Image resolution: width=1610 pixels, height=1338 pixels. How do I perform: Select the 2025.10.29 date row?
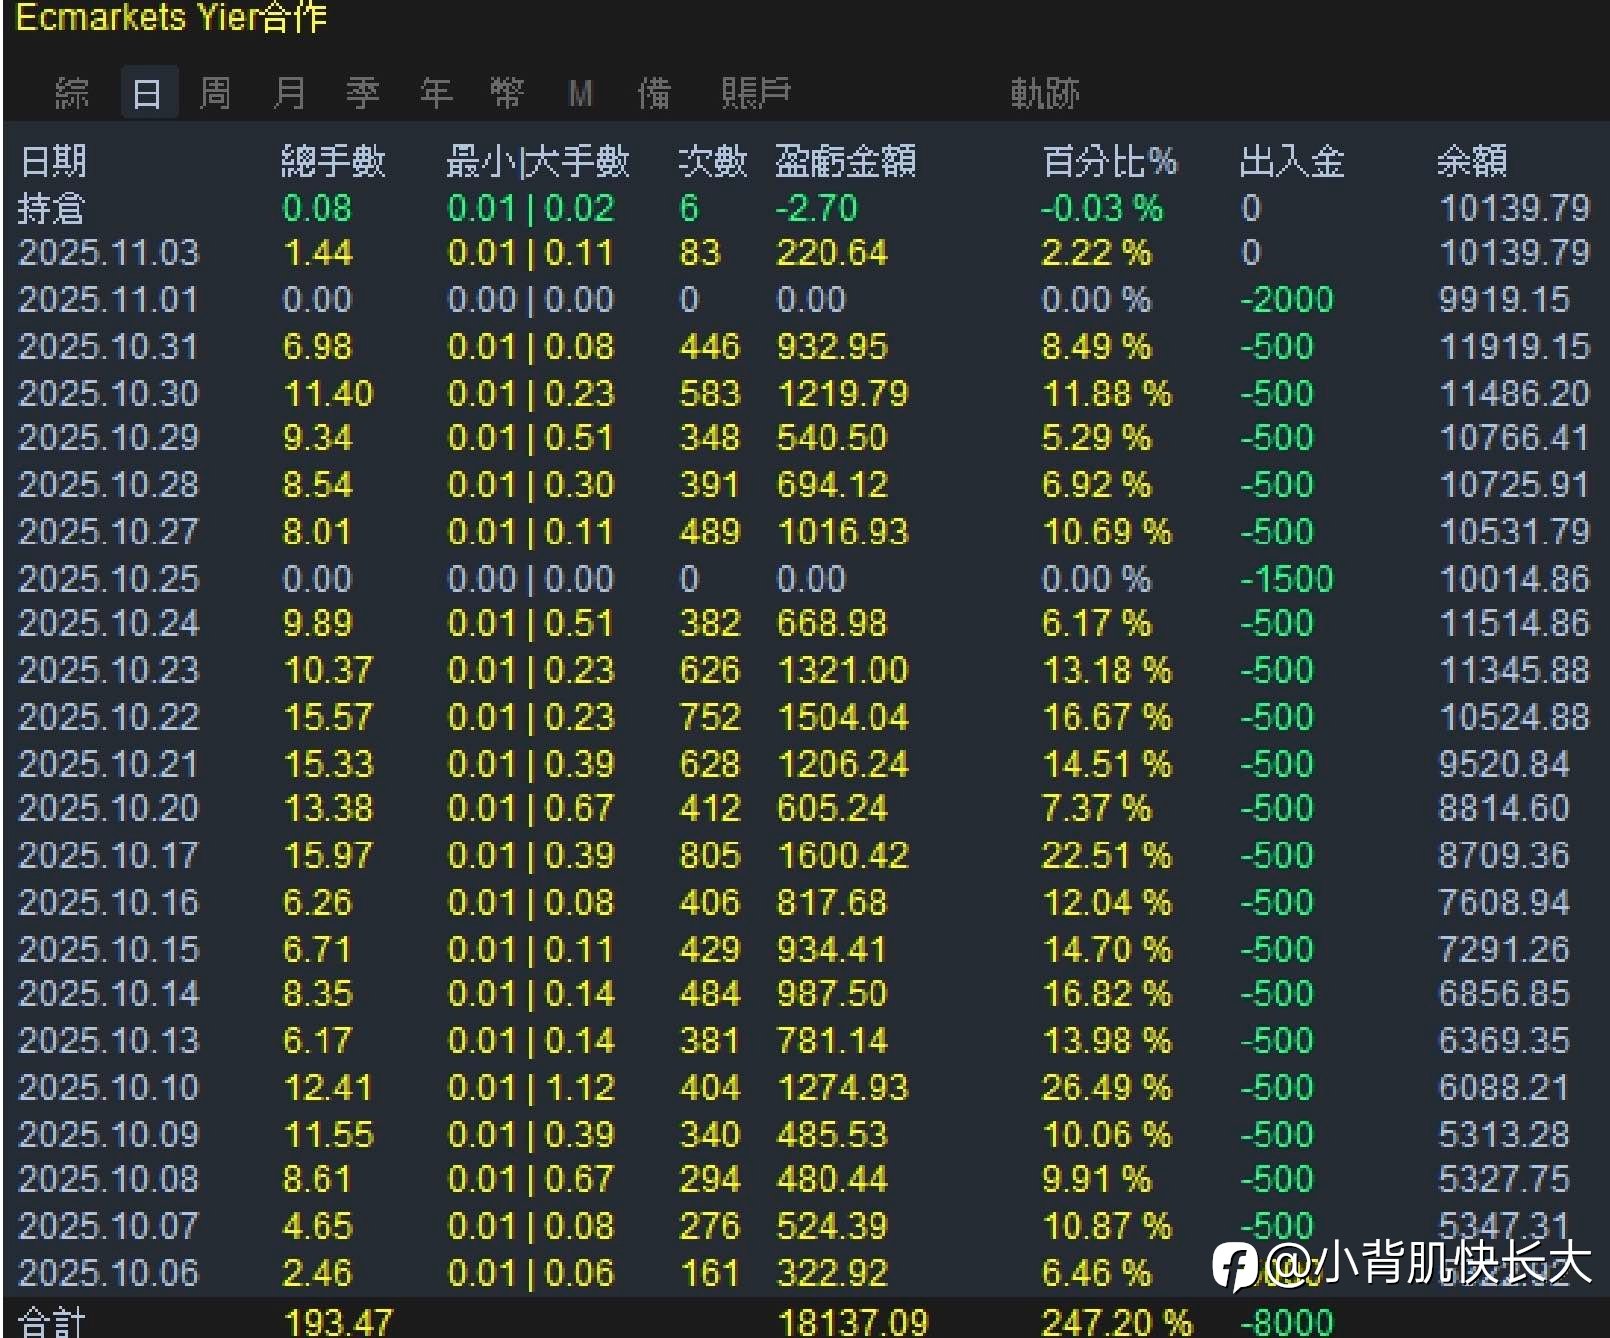tap(805, 438)
